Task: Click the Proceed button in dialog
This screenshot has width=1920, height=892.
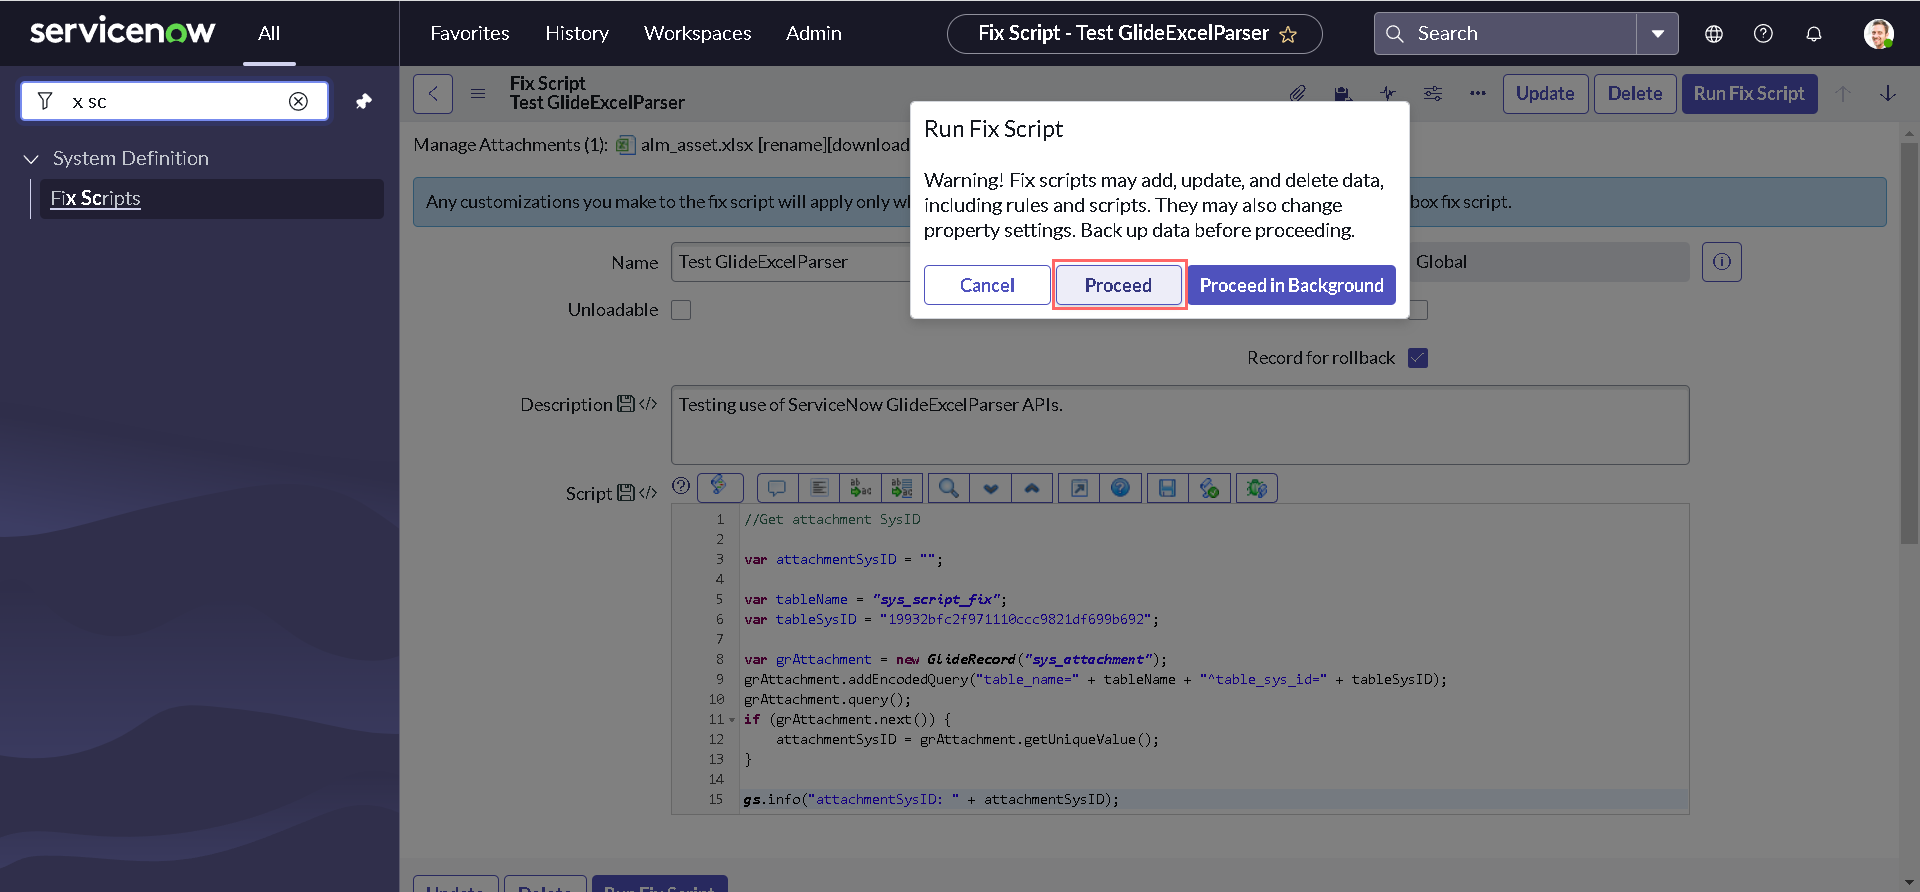Action: pyautogui.click(x=1118, y=285)
